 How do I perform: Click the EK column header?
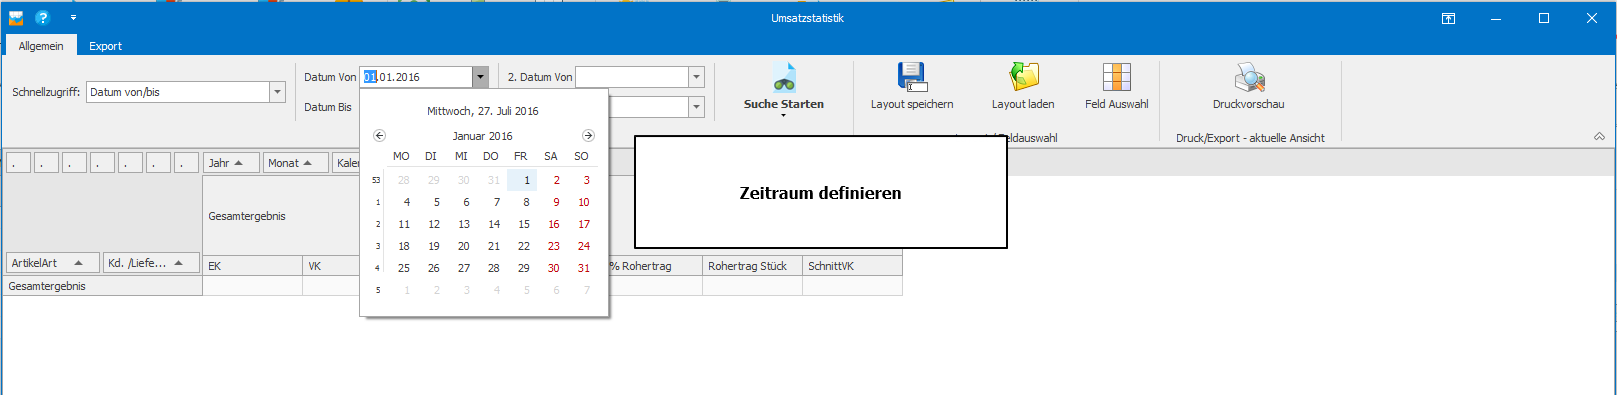click(x=252, y=266)
